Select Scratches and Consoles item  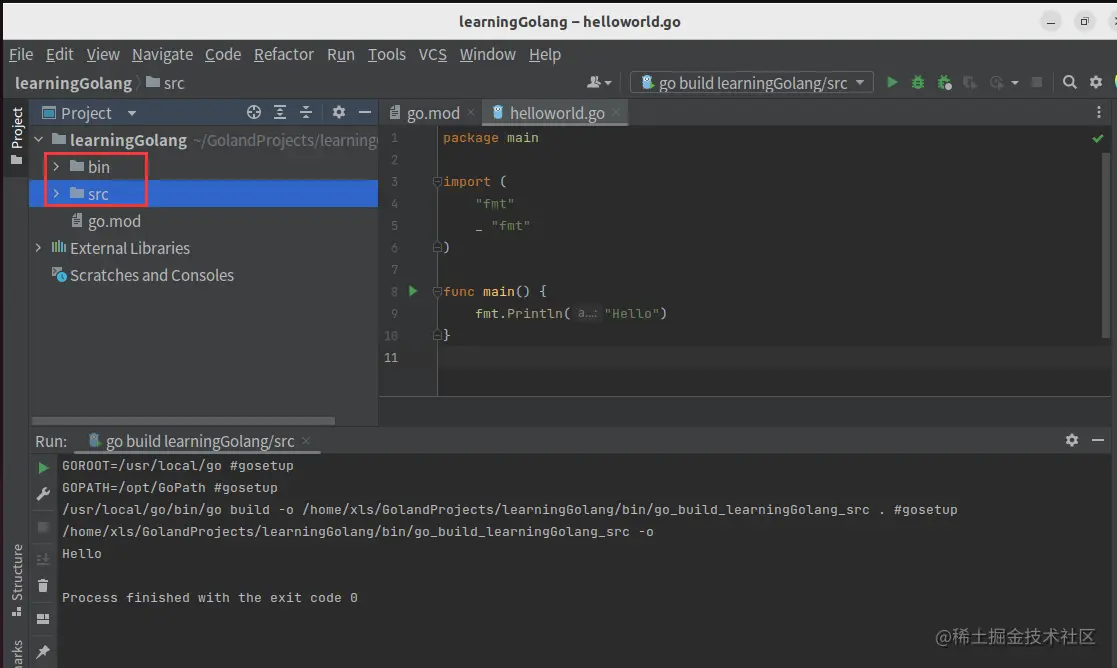coord(142,275)
